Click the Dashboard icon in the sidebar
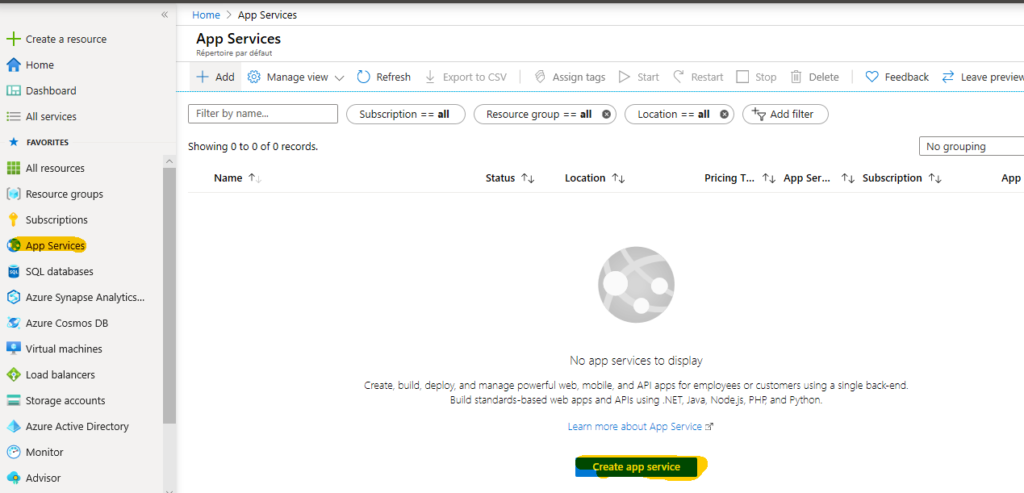Screen dimensions: 1024x493 tap(13, 91)
